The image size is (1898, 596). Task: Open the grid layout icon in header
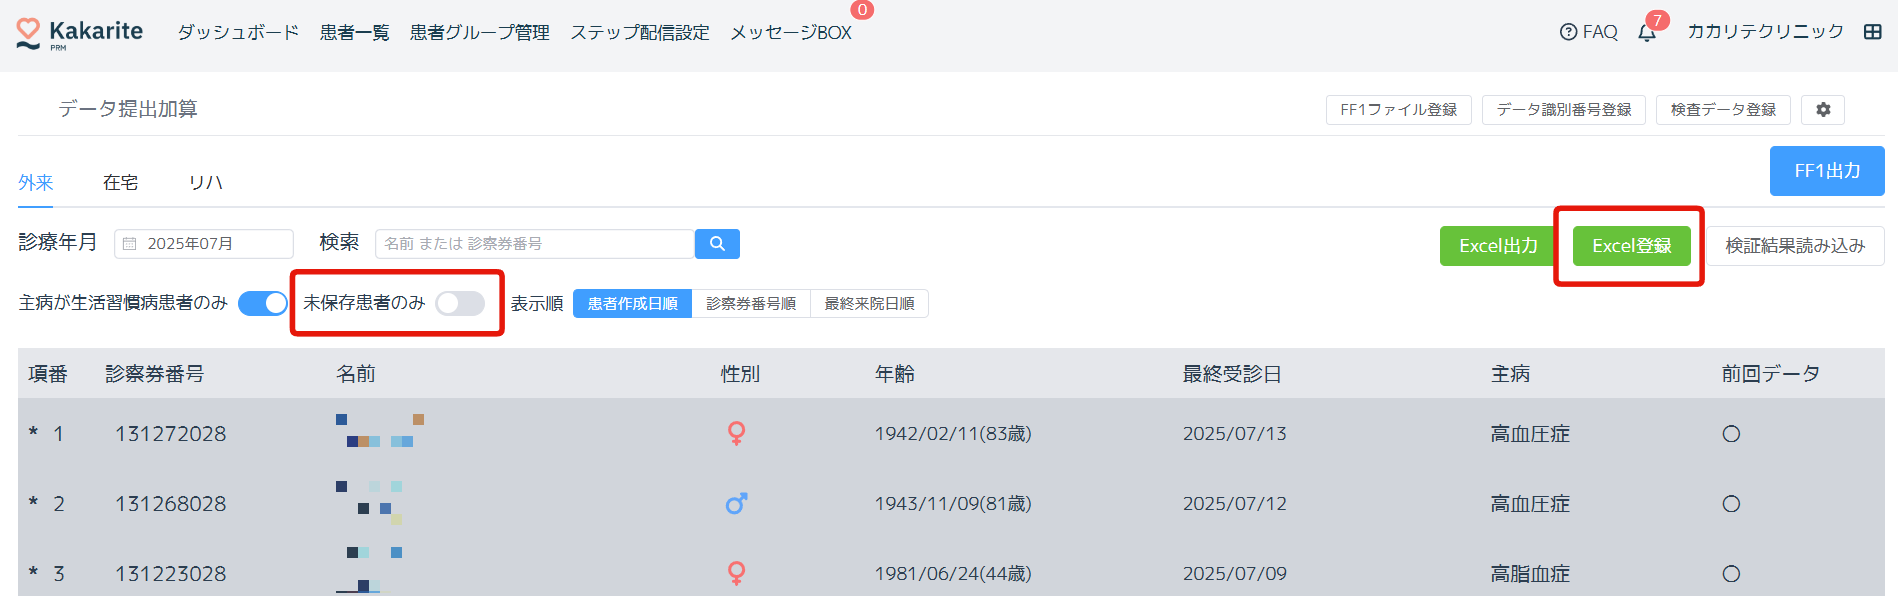coord(1873,32)
